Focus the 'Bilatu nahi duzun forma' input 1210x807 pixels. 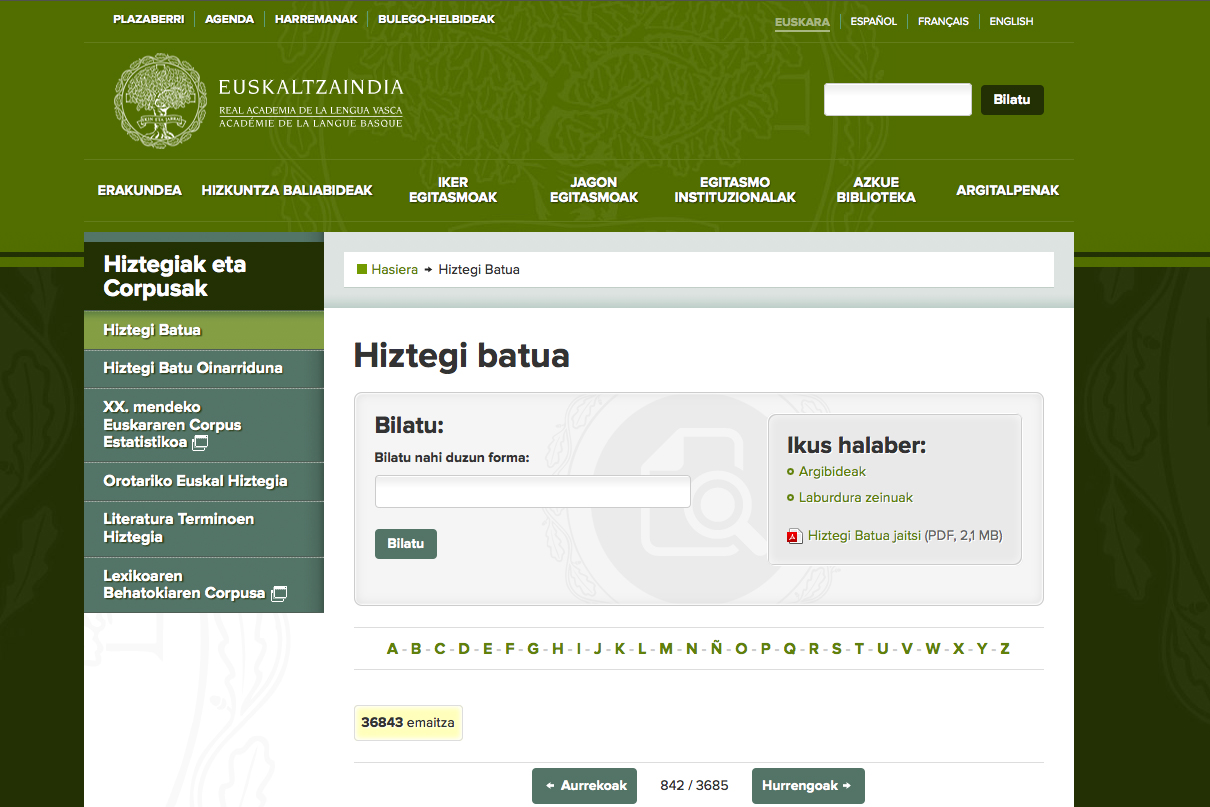click(532, 491)
